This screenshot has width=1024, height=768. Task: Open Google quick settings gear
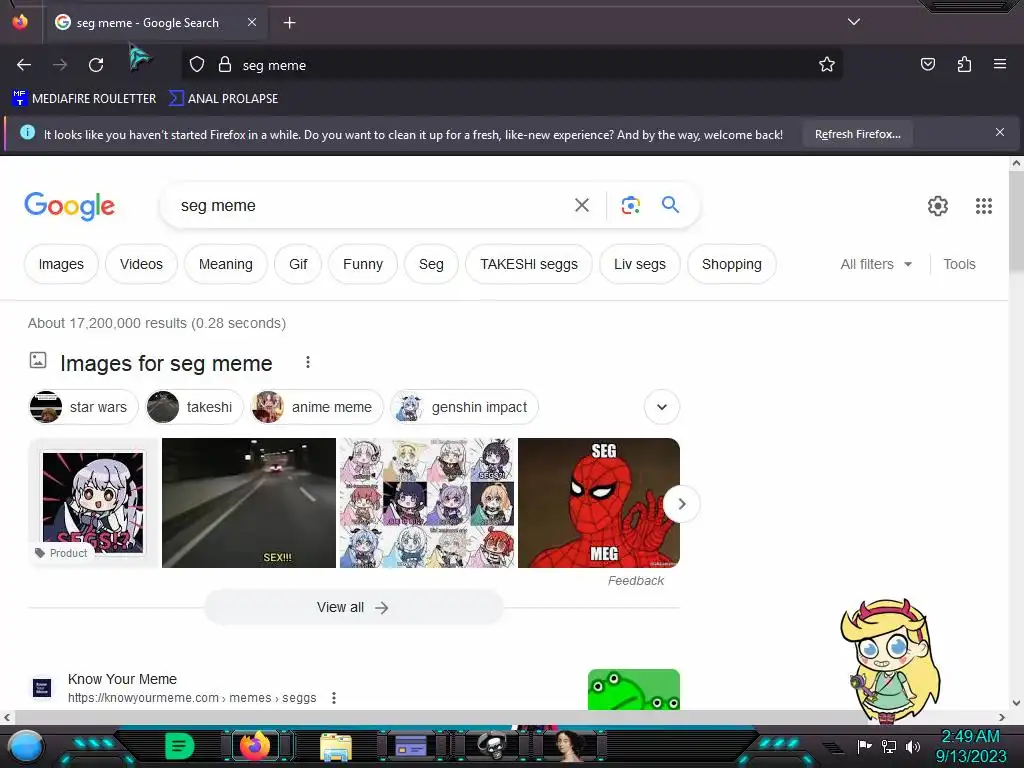click(938, 206)
